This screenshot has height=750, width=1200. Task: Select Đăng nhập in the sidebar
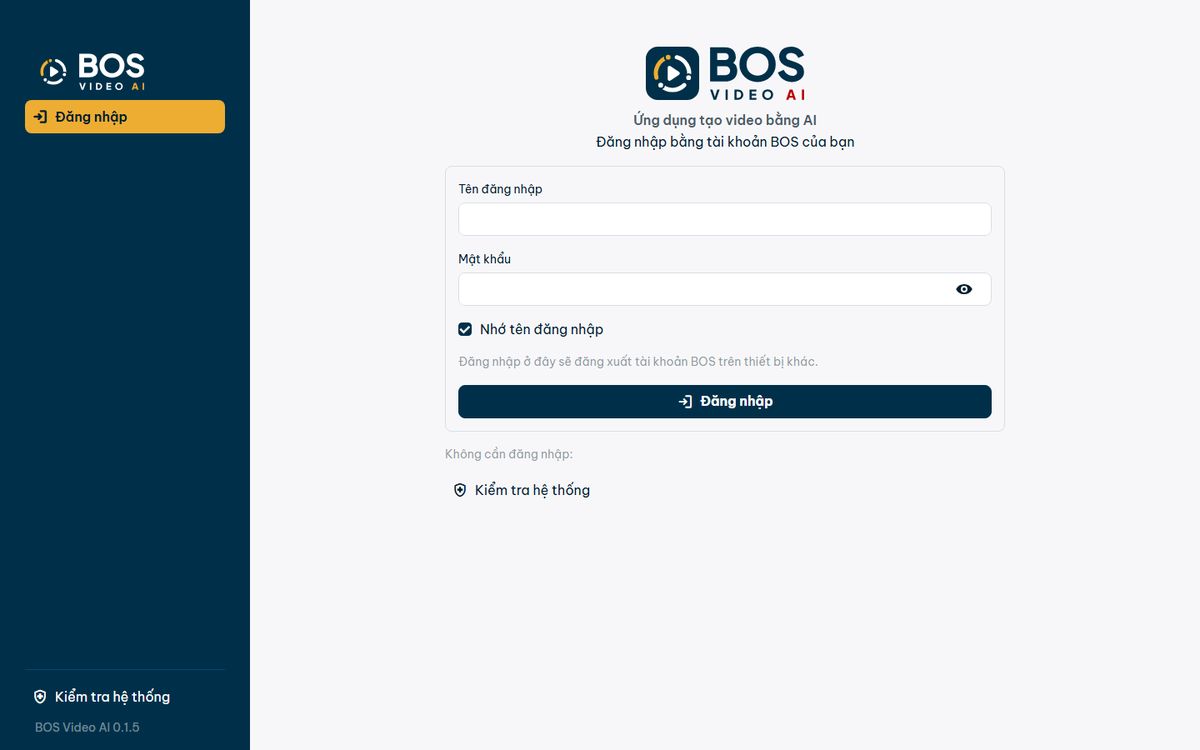coord(125,117)
